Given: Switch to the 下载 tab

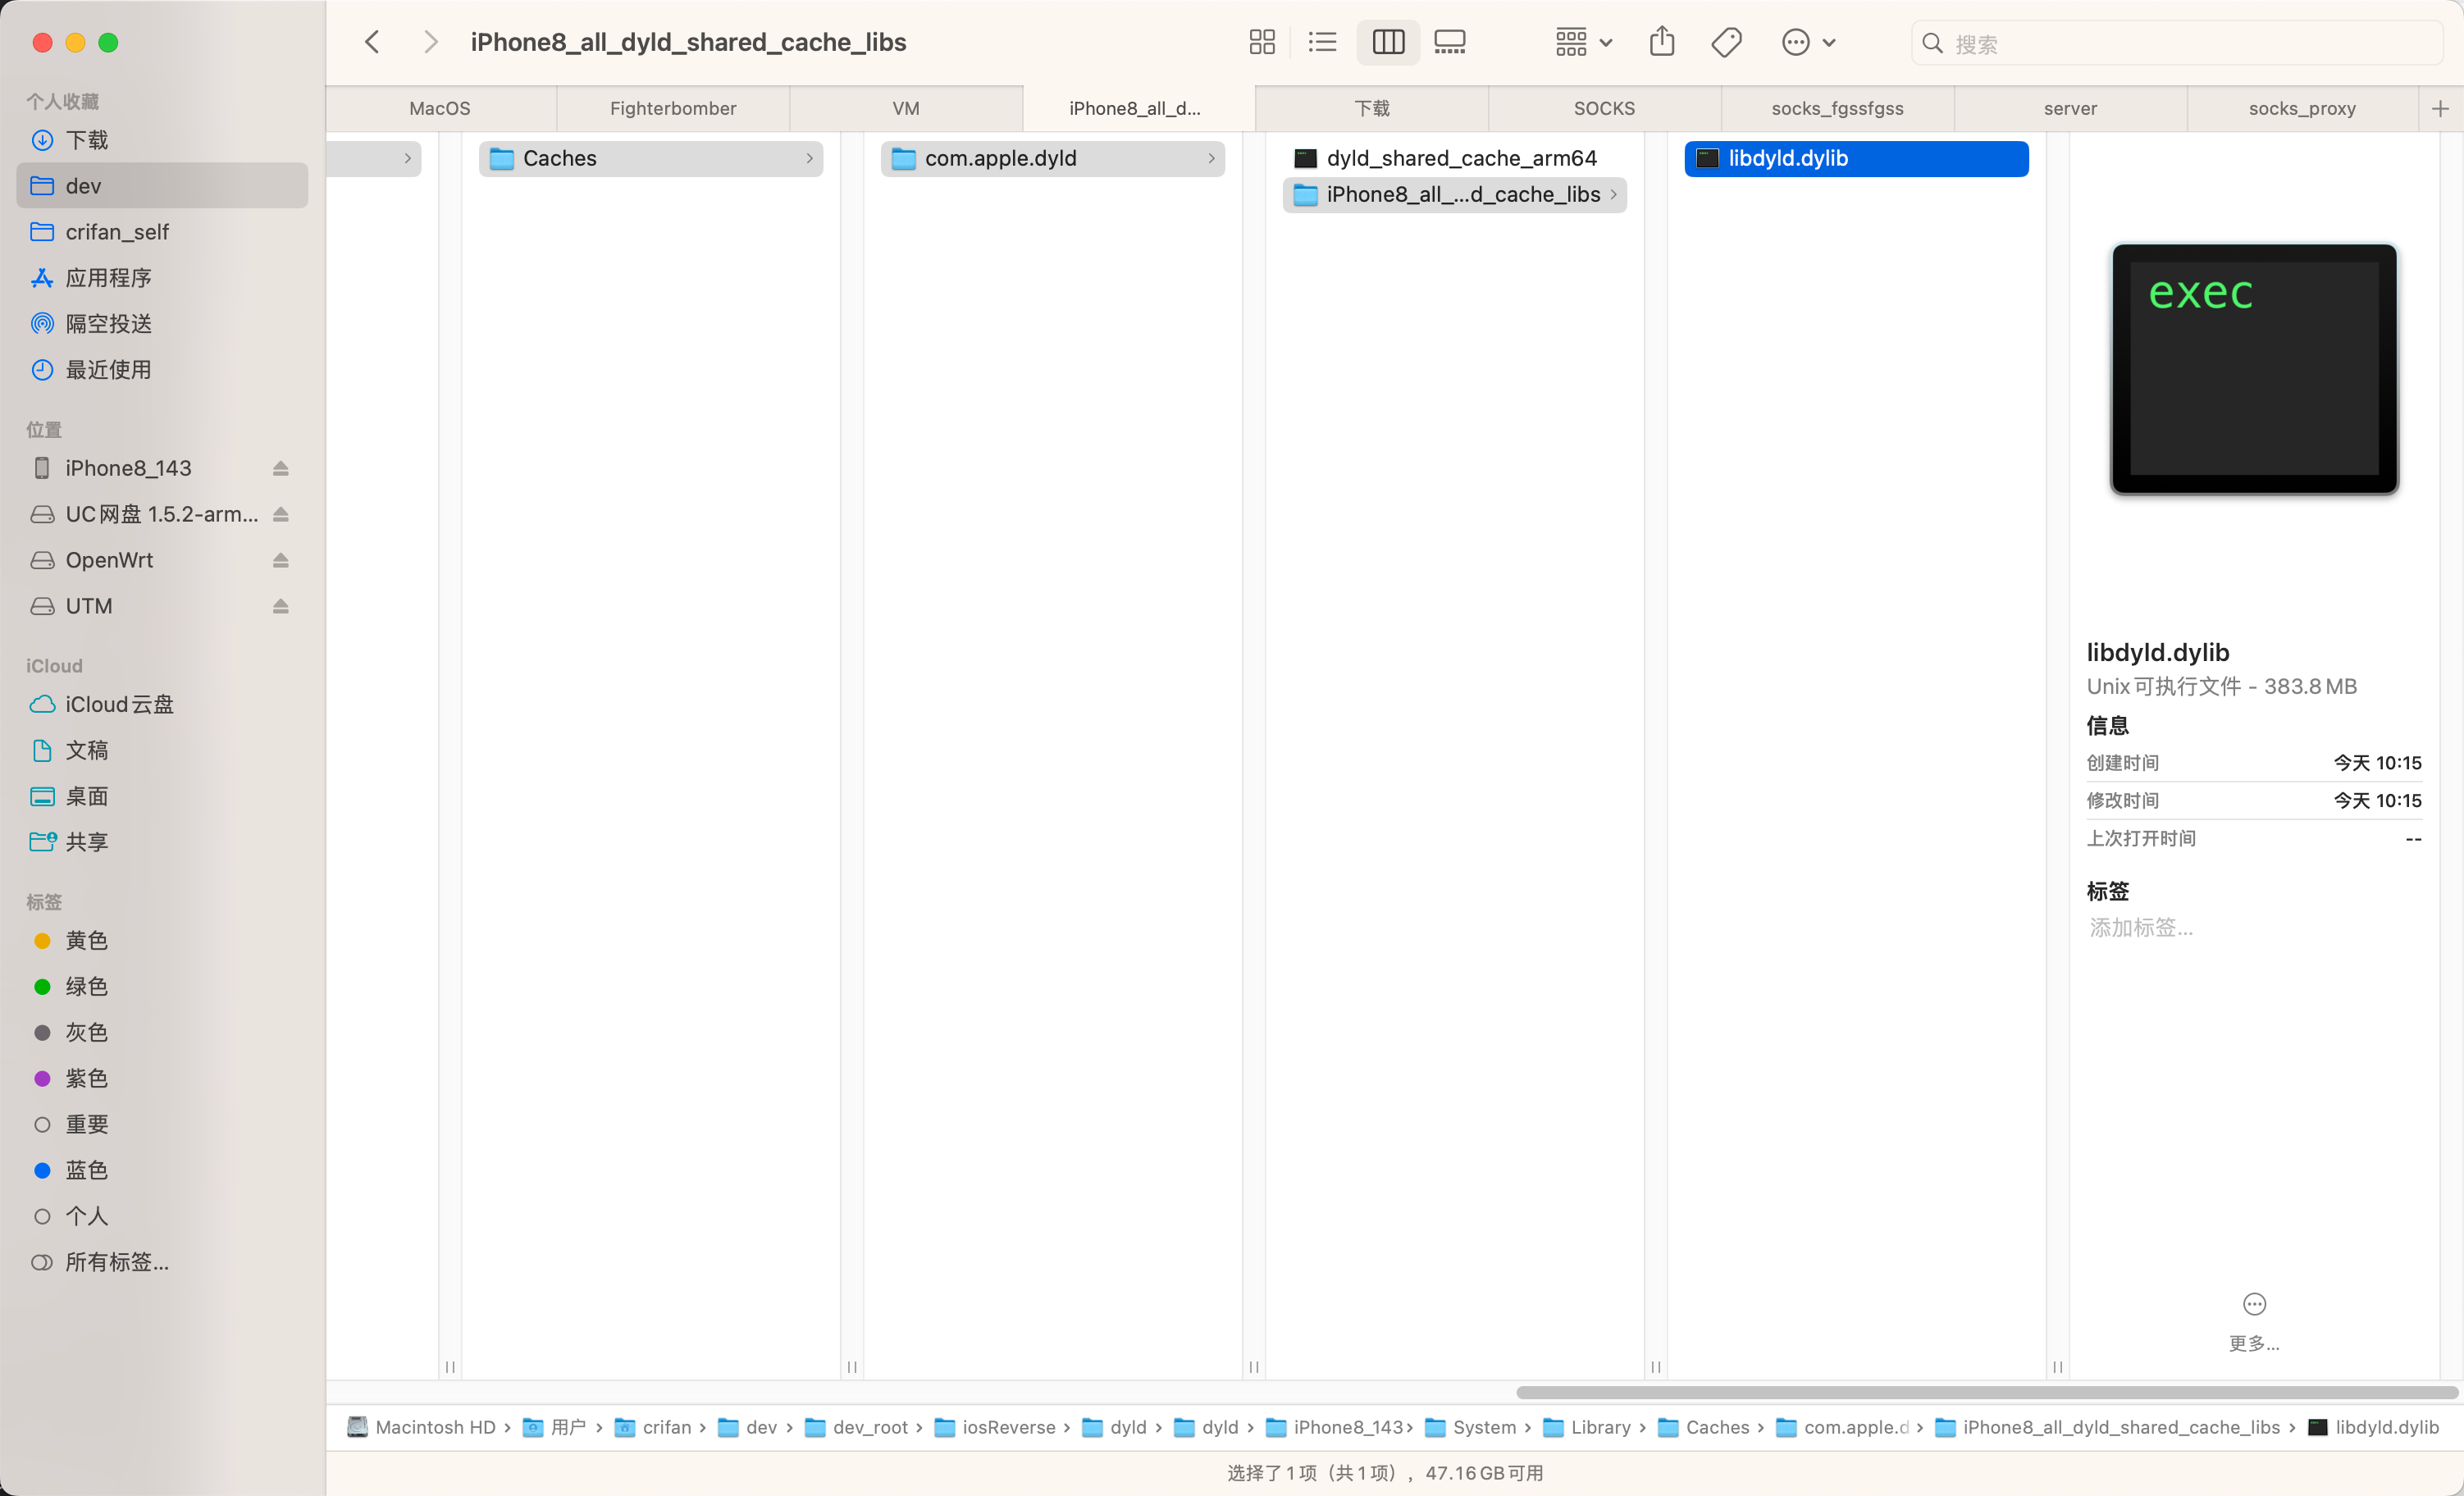Looking at the screenshot, I should (x=1372, y=108).
